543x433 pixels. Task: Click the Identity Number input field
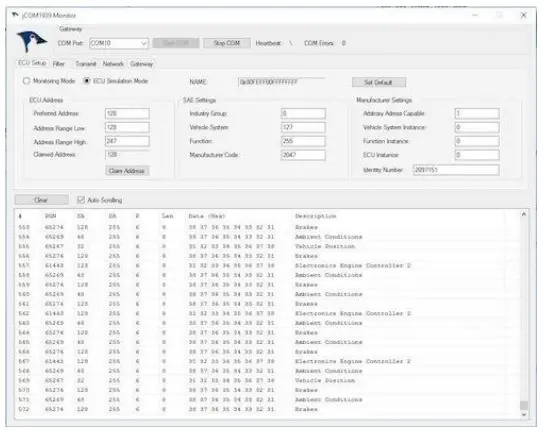[x=456, y=170]
